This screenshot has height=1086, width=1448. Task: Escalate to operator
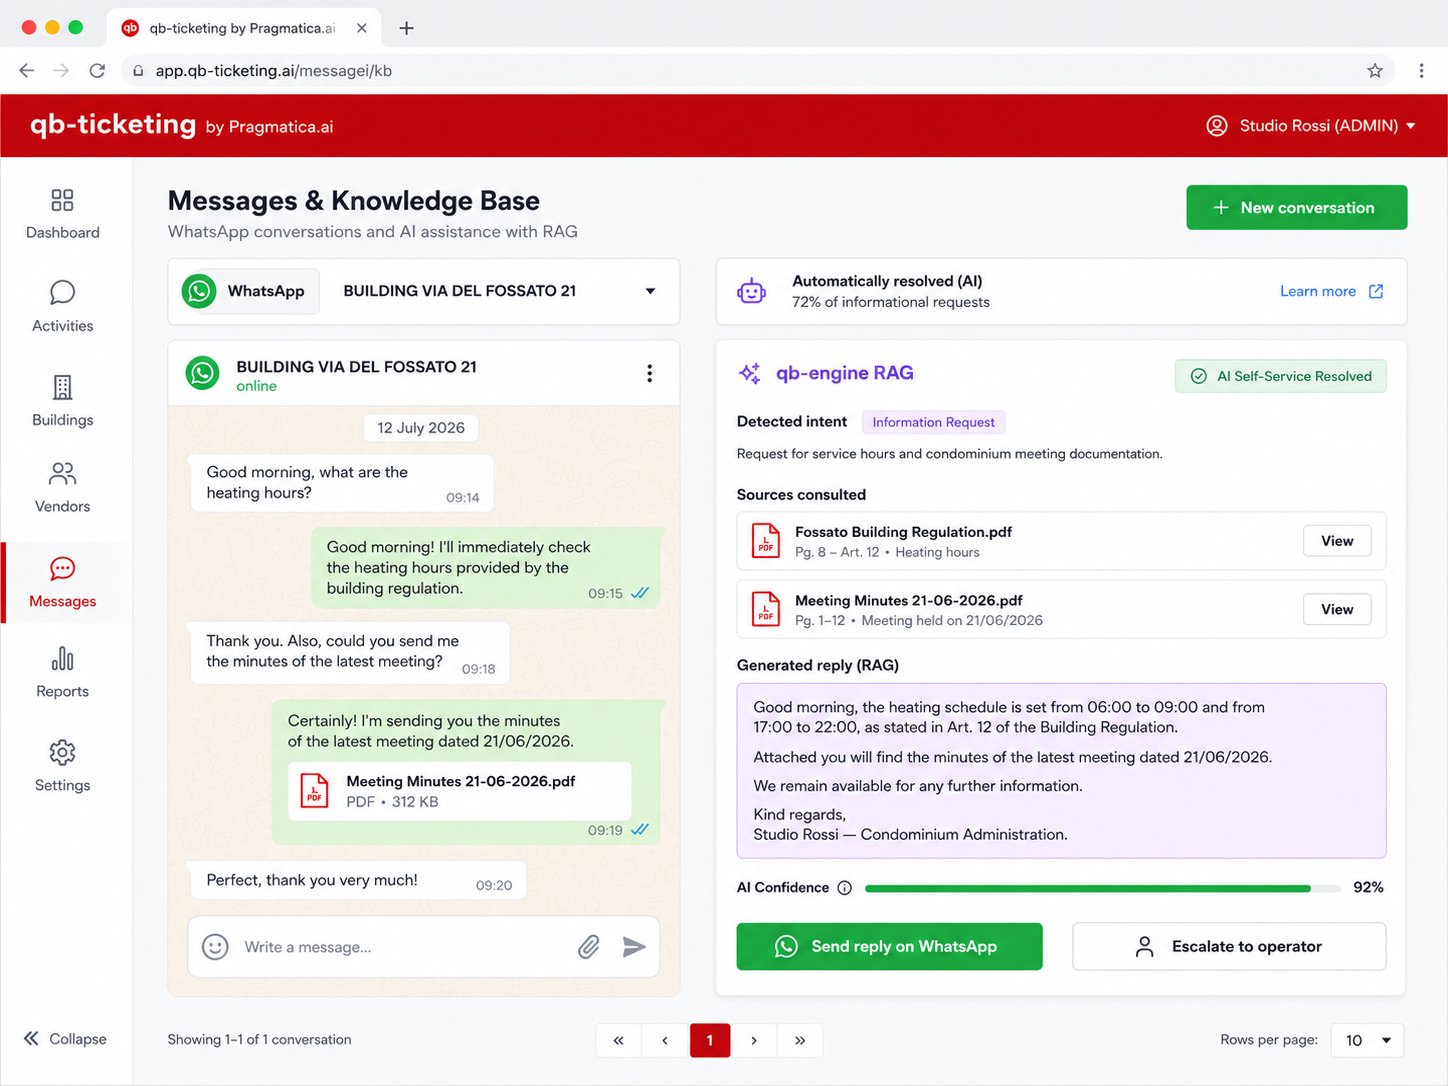1229,946
